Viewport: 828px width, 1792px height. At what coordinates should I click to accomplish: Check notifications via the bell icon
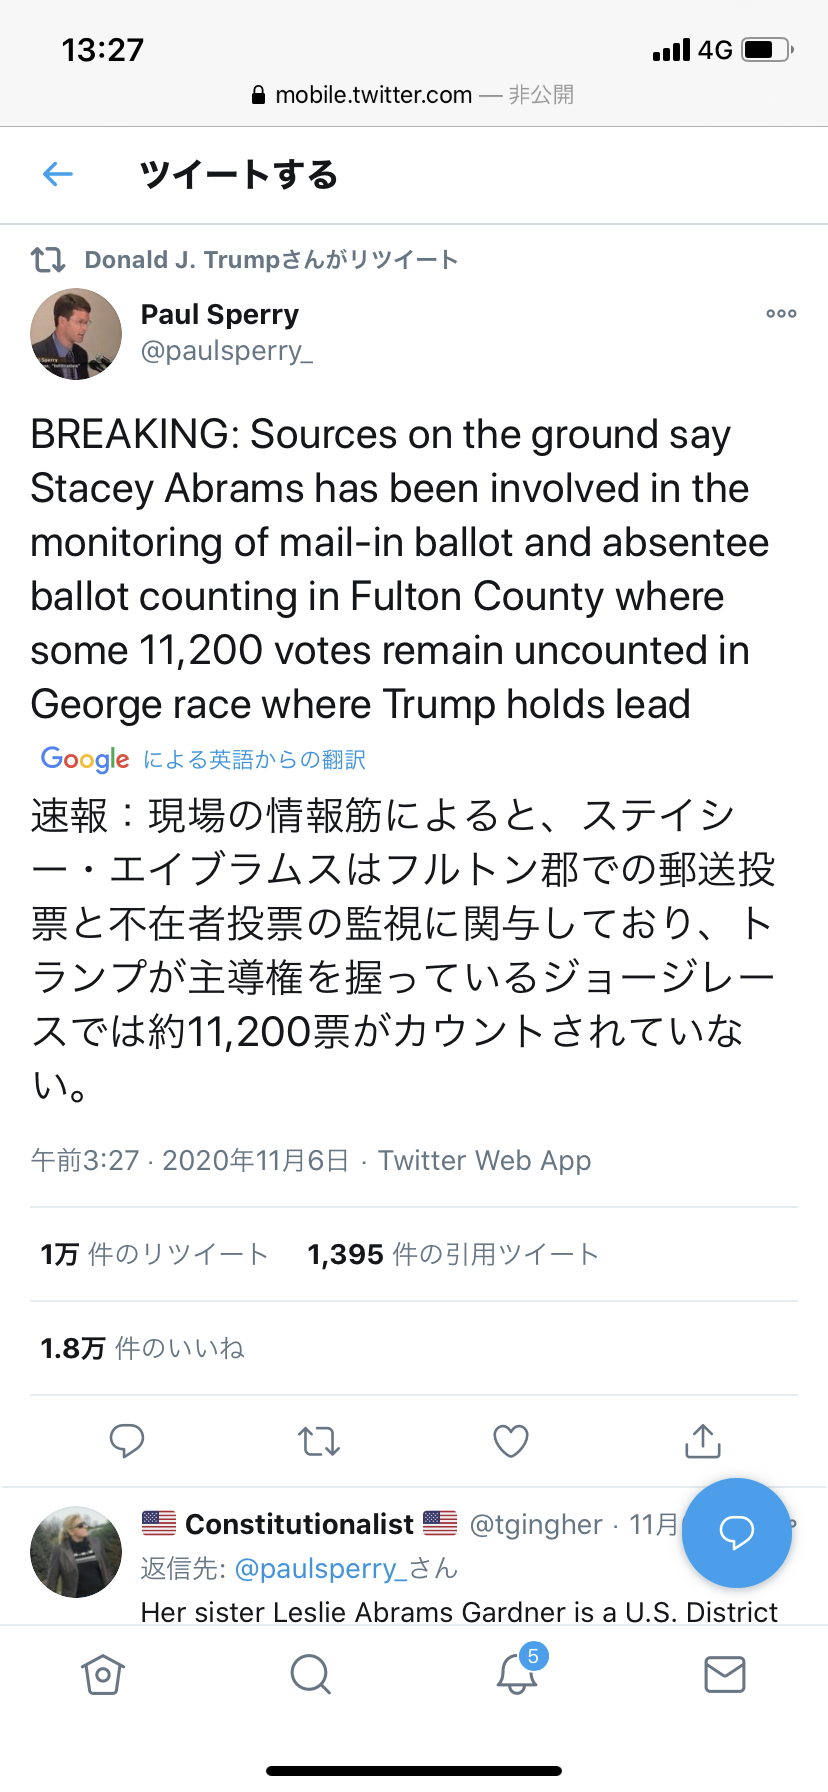pos(517,1678)
